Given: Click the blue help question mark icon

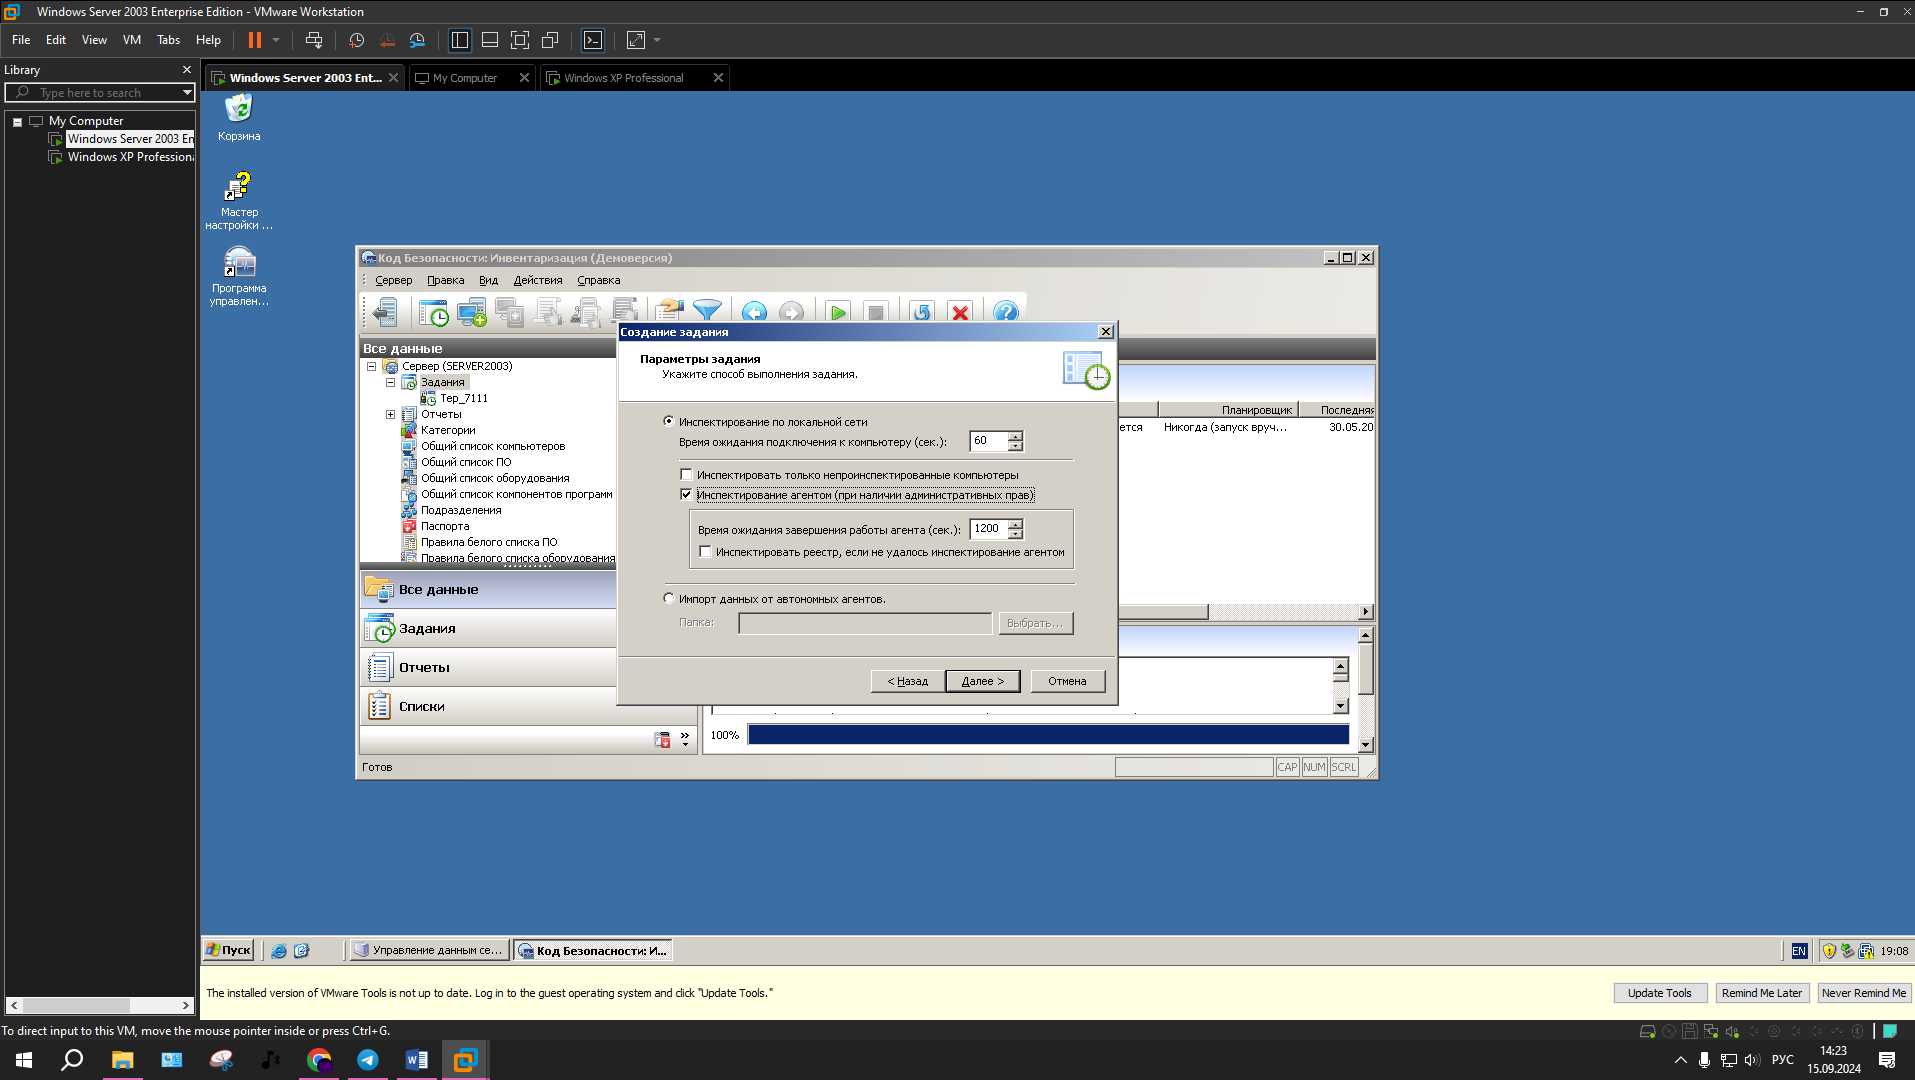Looking at the screenshot, I should click(1006, 313).
